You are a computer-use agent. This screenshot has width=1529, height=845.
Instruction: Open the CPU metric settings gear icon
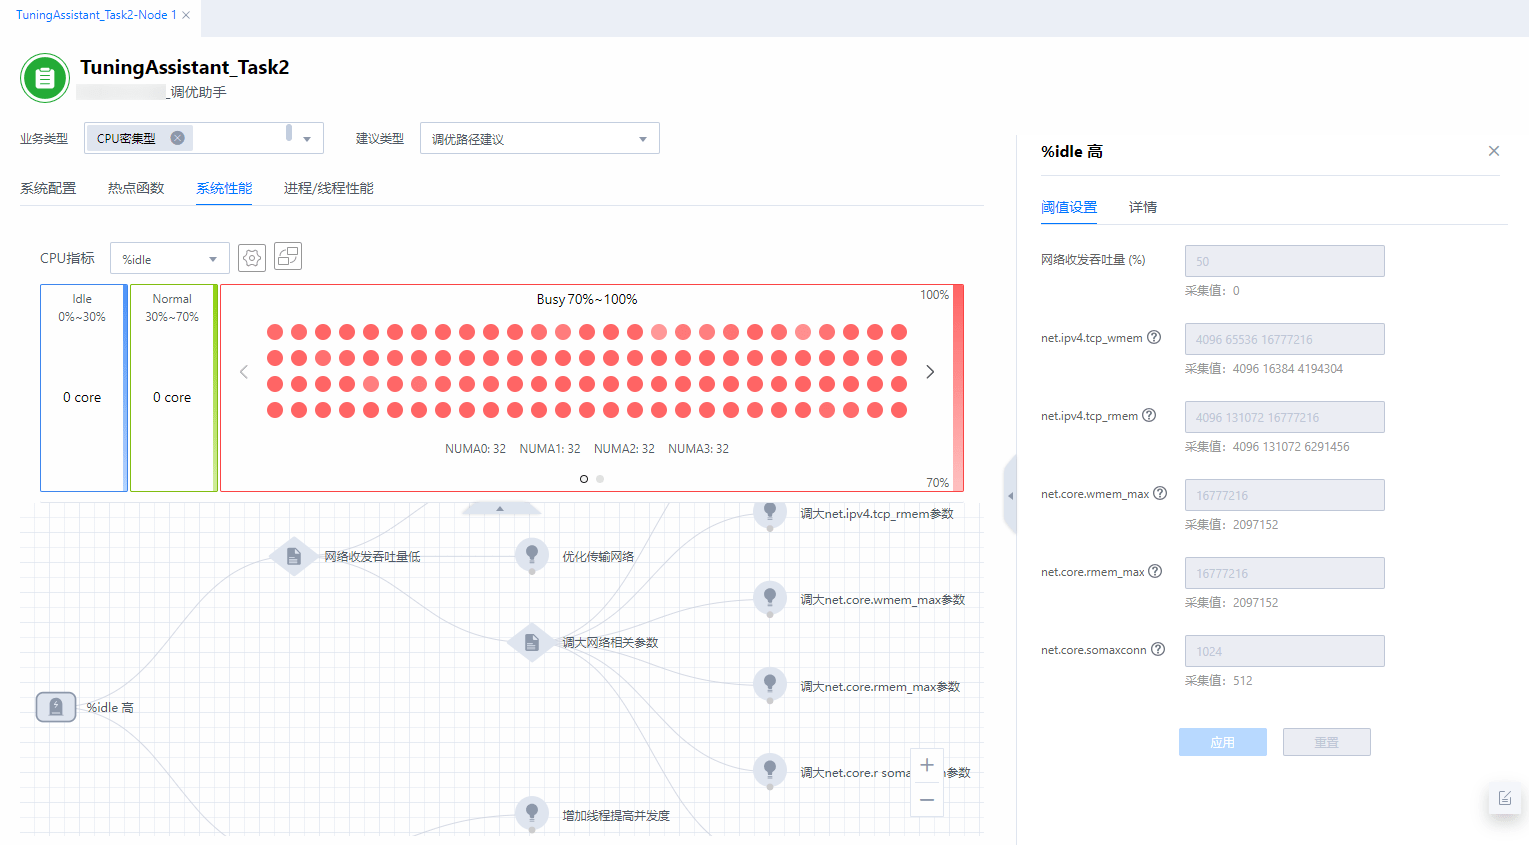(x=252, y=258)
